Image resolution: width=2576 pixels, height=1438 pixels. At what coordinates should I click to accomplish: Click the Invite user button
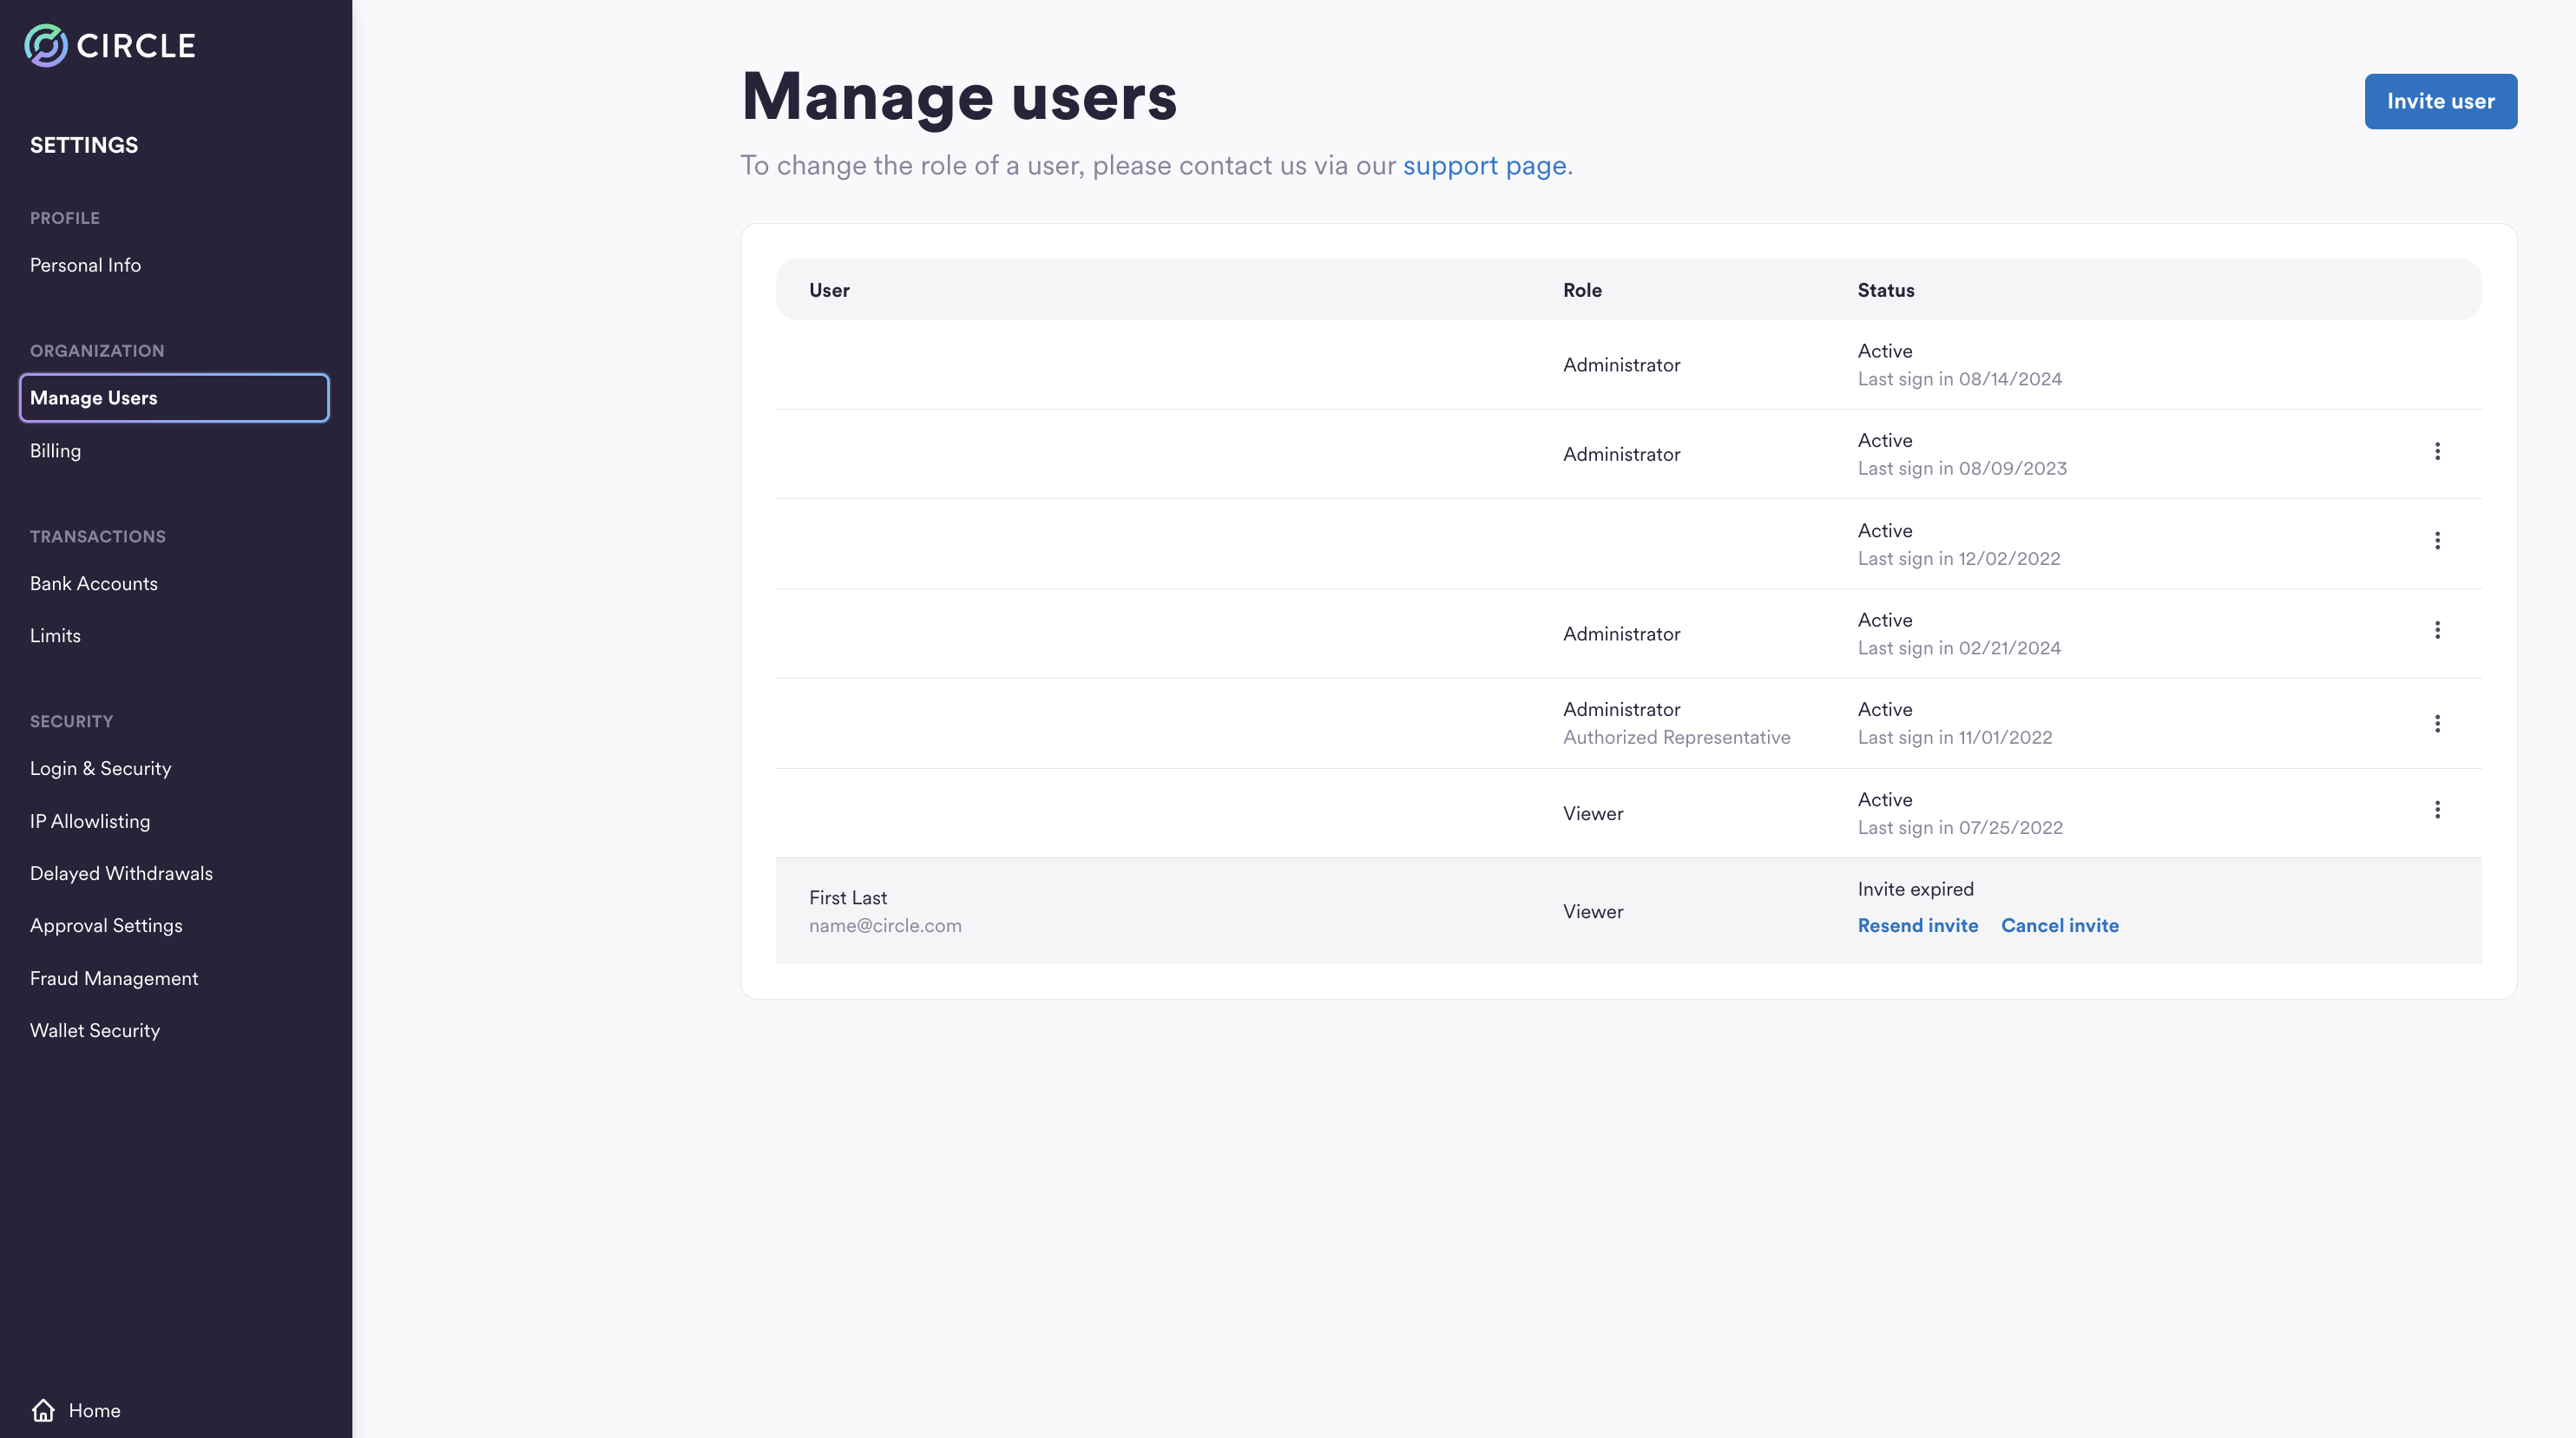point(2440,101)
